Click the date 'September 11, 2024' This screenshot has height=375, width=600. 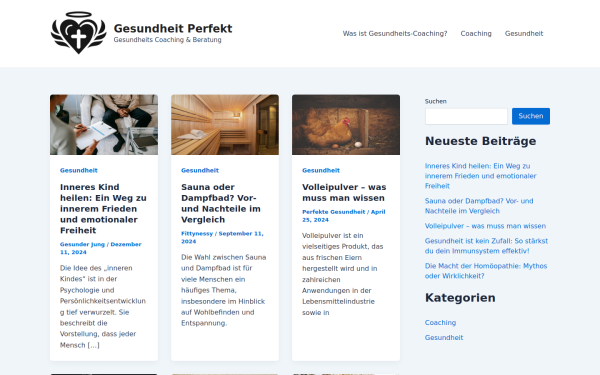tap(222, 238)
